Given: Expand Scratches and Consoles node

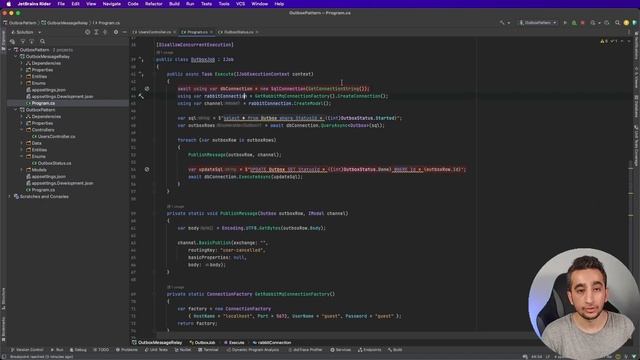Looking at the screenshot, I should pos(9,196).
